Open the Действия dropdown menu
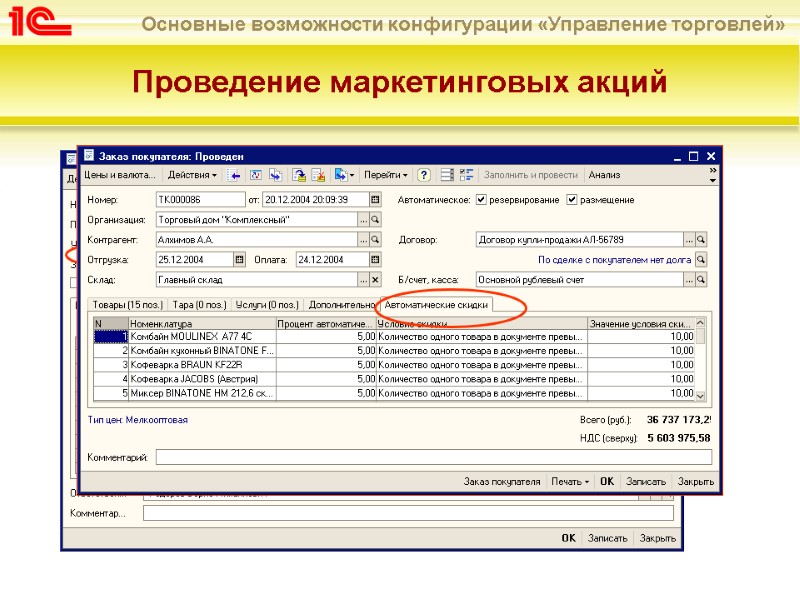 (195, 173)
